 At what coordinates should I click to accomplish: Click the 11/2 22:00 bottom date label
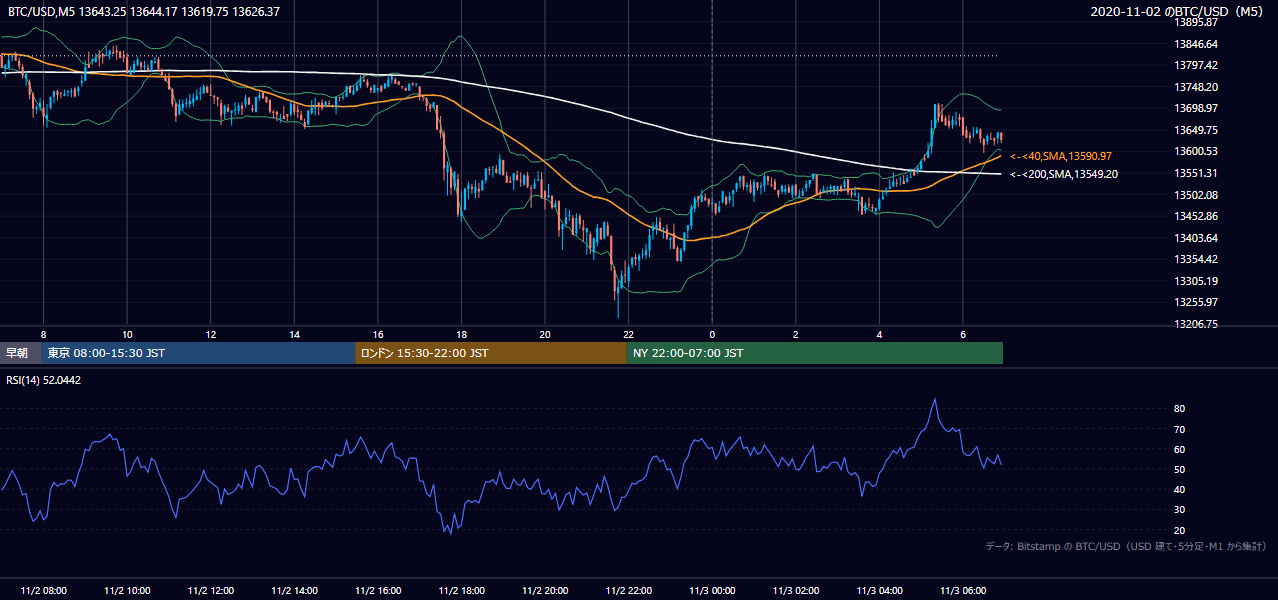pyautogui.click(x=628, y=590)
